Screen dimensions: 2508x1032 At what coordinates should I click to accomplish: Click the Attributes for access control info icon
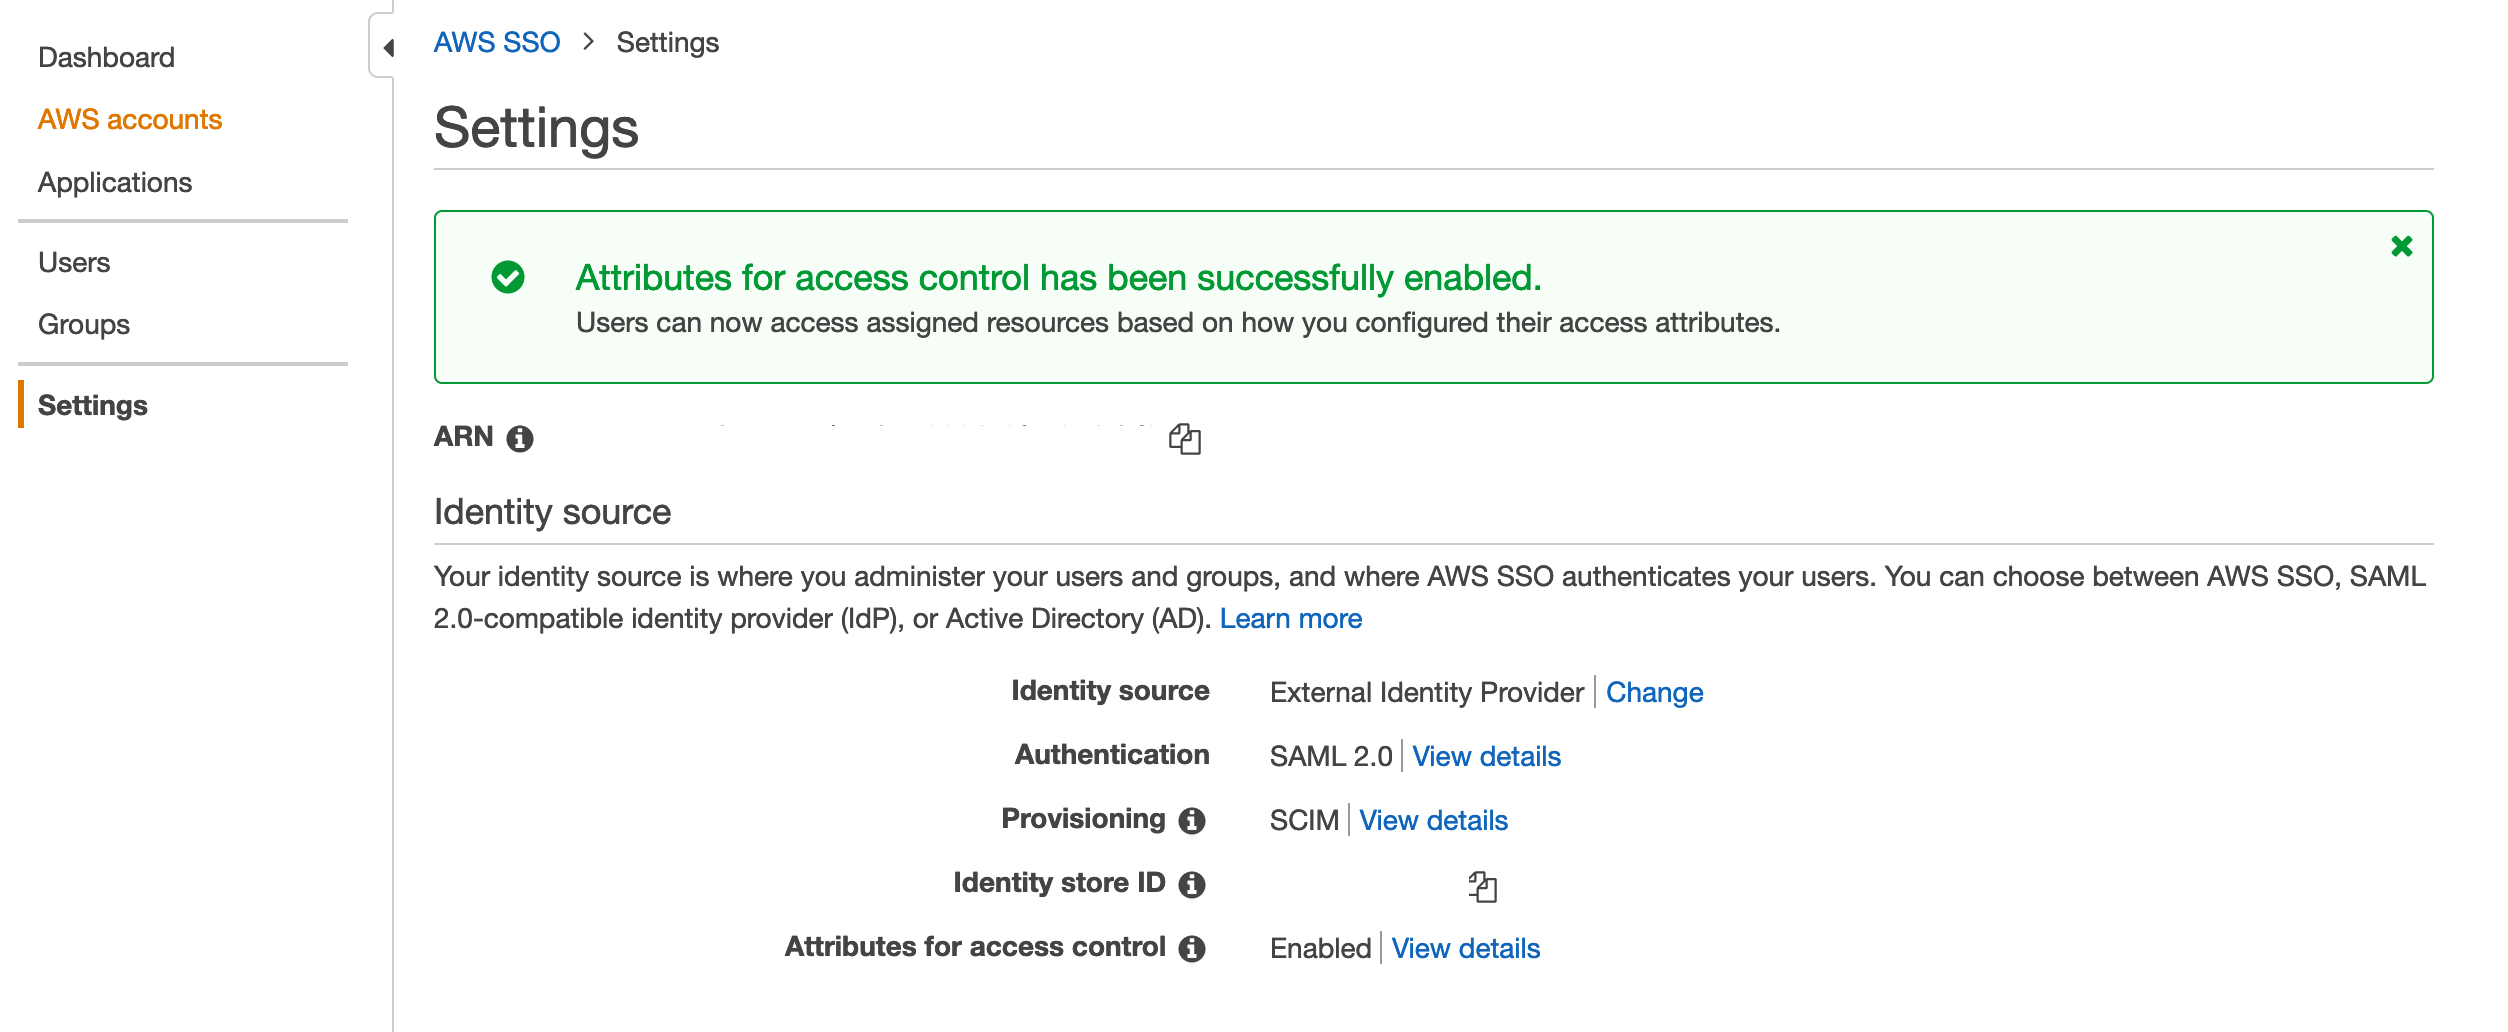(1192, 948)
